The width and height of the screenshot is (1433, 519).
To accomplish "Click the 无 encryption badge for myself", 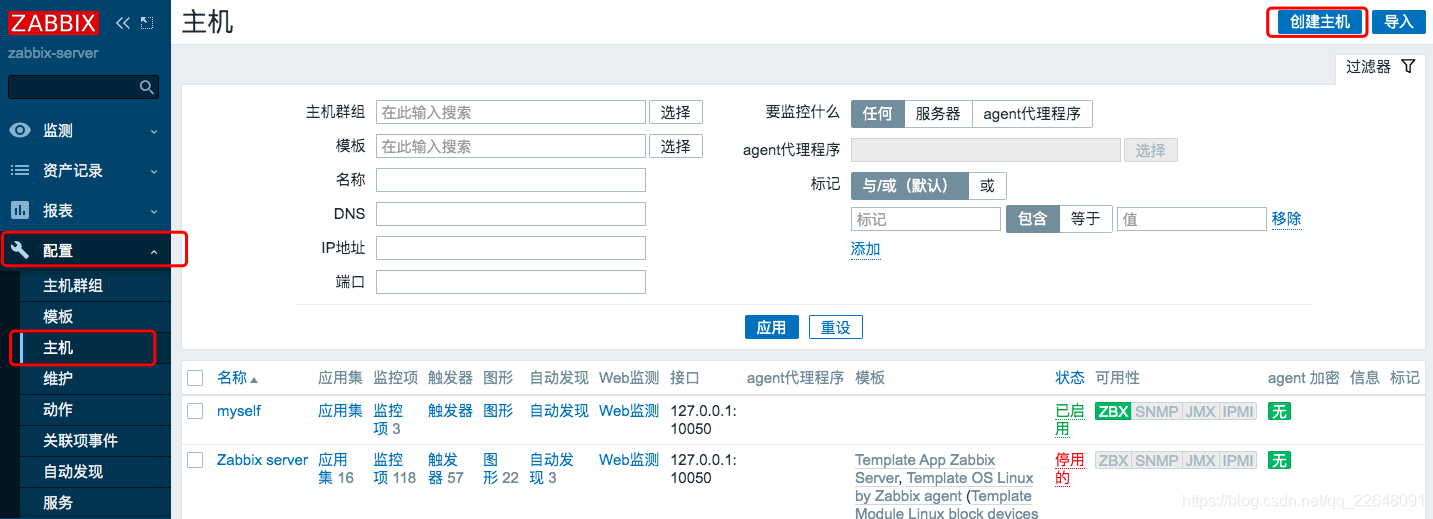I will (1279, 411).
